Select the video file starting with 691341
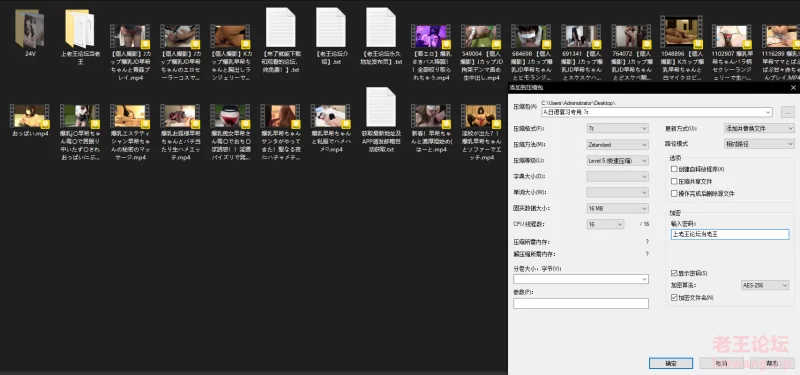Screen dimensions: 800x375 click(581, 37)
